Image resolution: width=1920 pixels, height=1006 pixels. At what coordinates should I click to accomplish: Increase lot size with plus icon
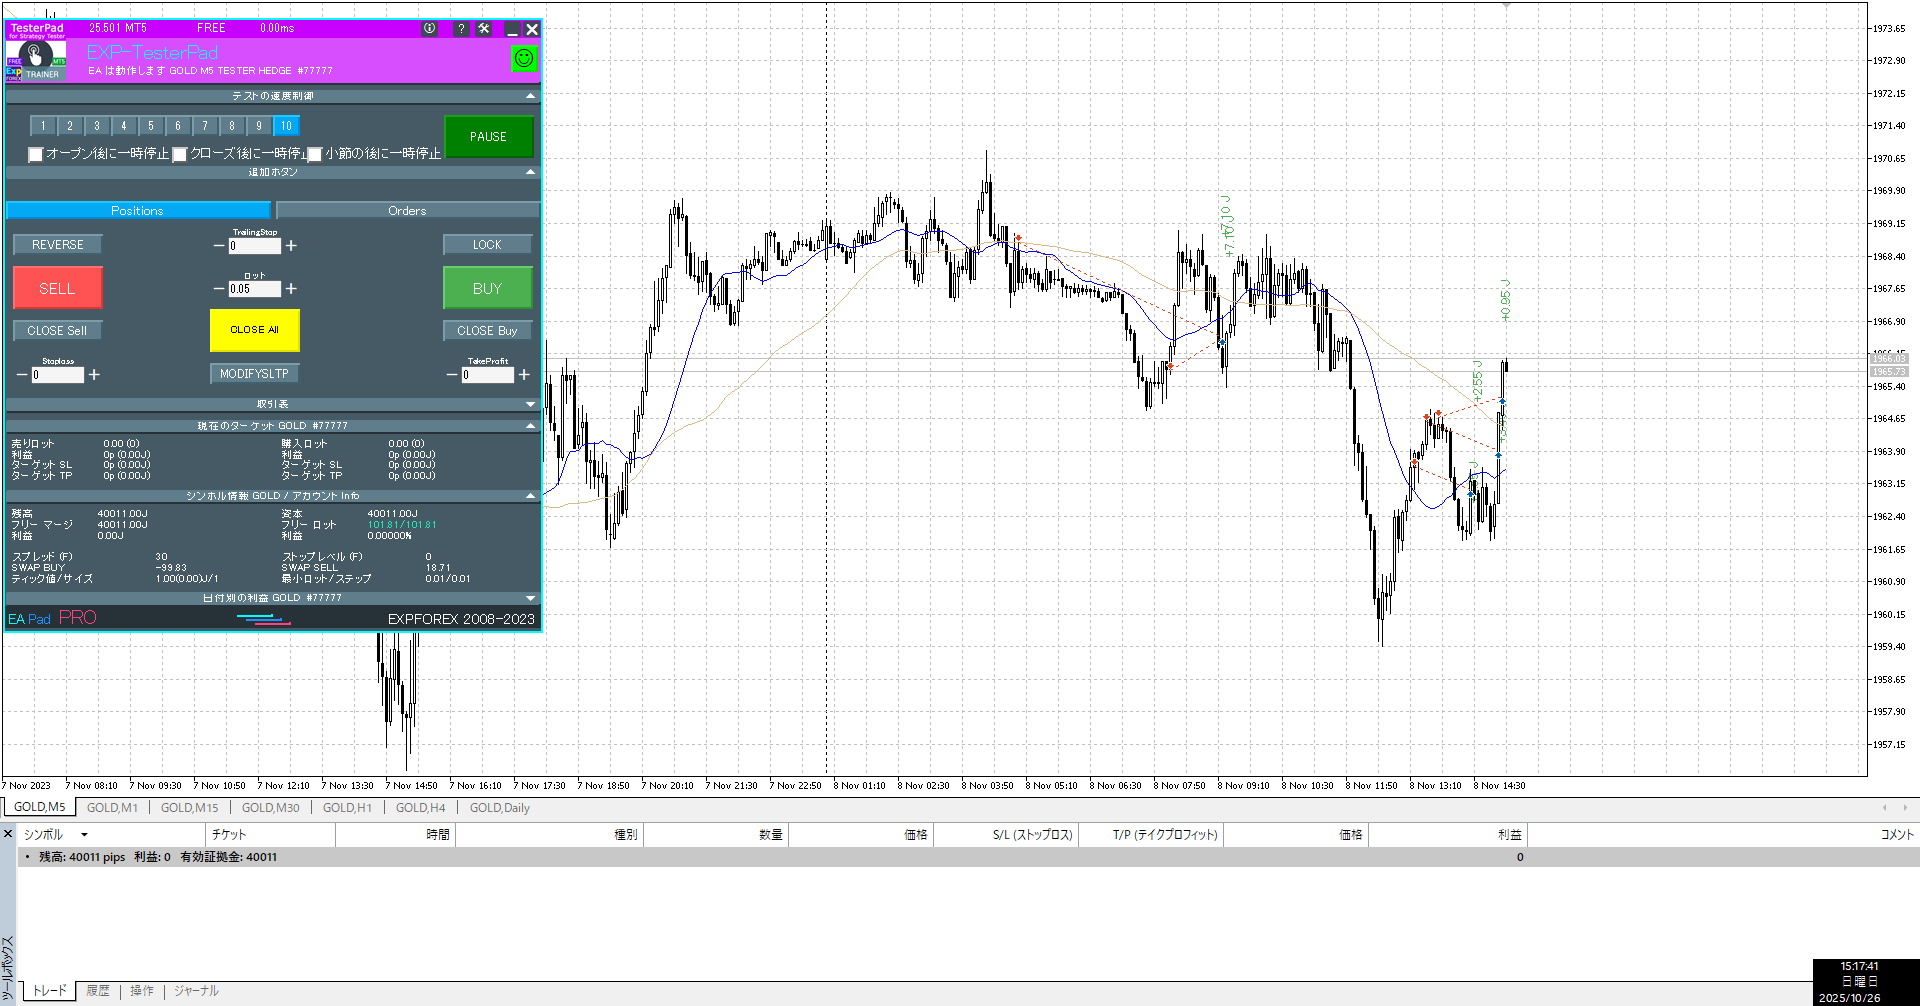click(x=291, y=289)
